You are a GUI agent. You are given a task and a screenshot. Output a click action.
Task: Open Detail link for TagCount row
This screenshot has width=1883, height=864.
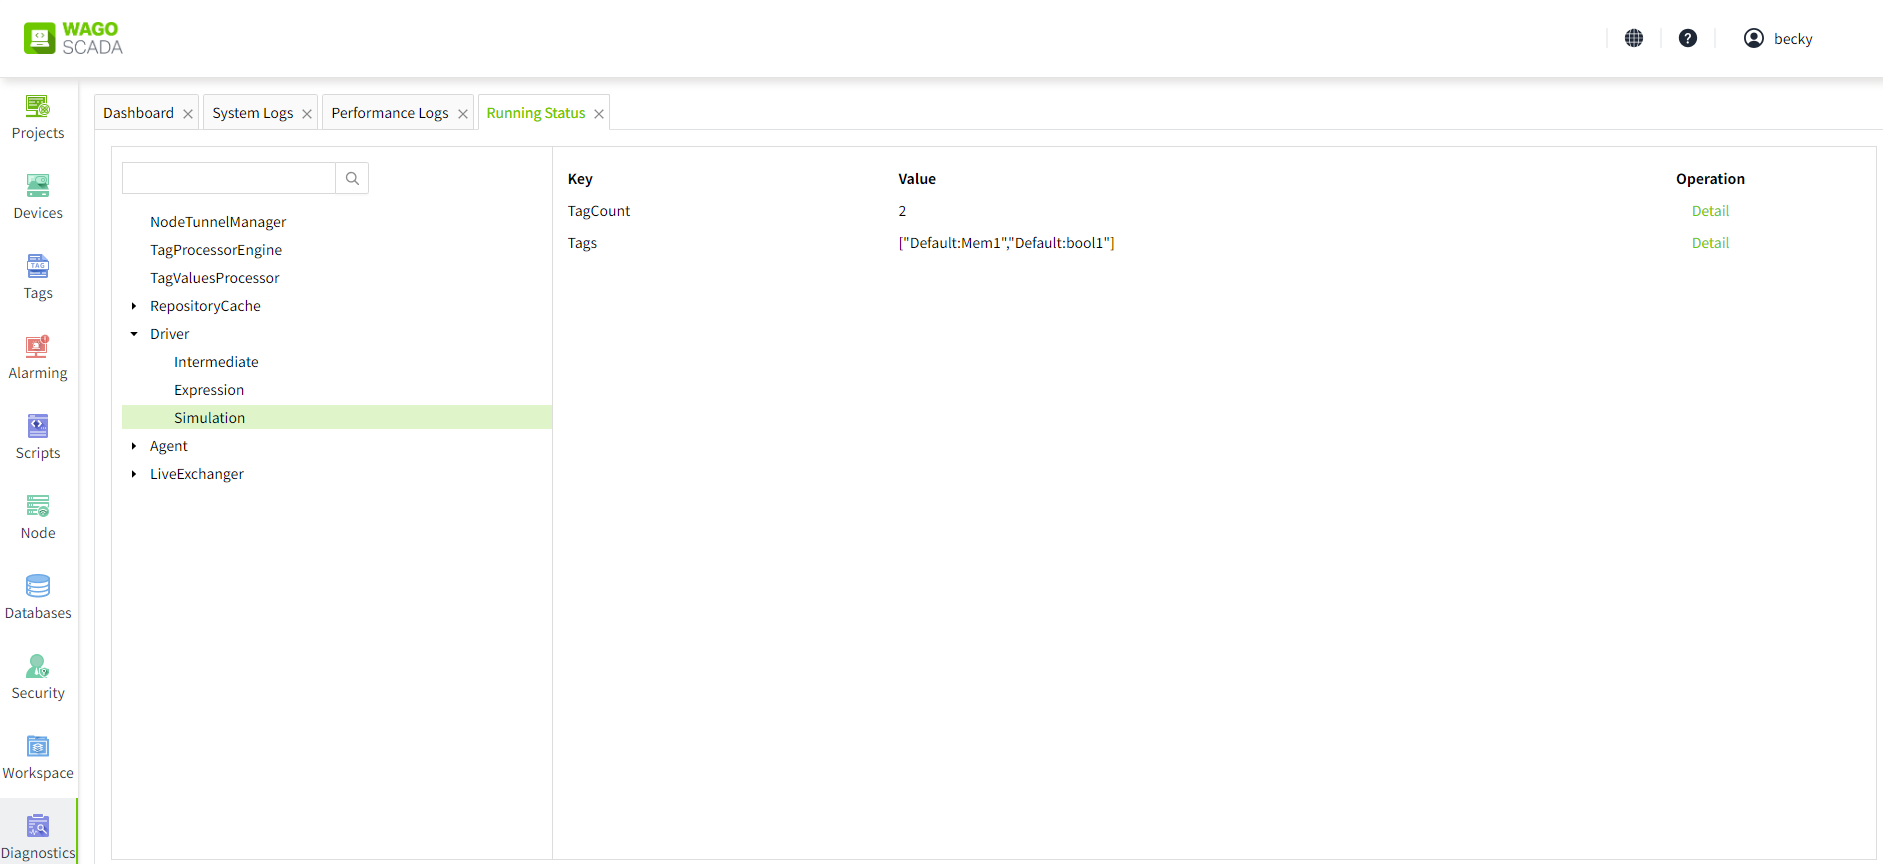coord(1710,211)
